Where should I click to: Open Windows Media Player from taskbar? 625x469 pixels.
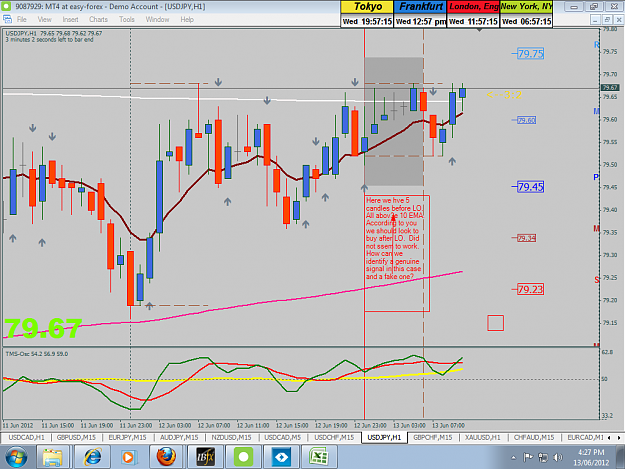click(128, 457)
